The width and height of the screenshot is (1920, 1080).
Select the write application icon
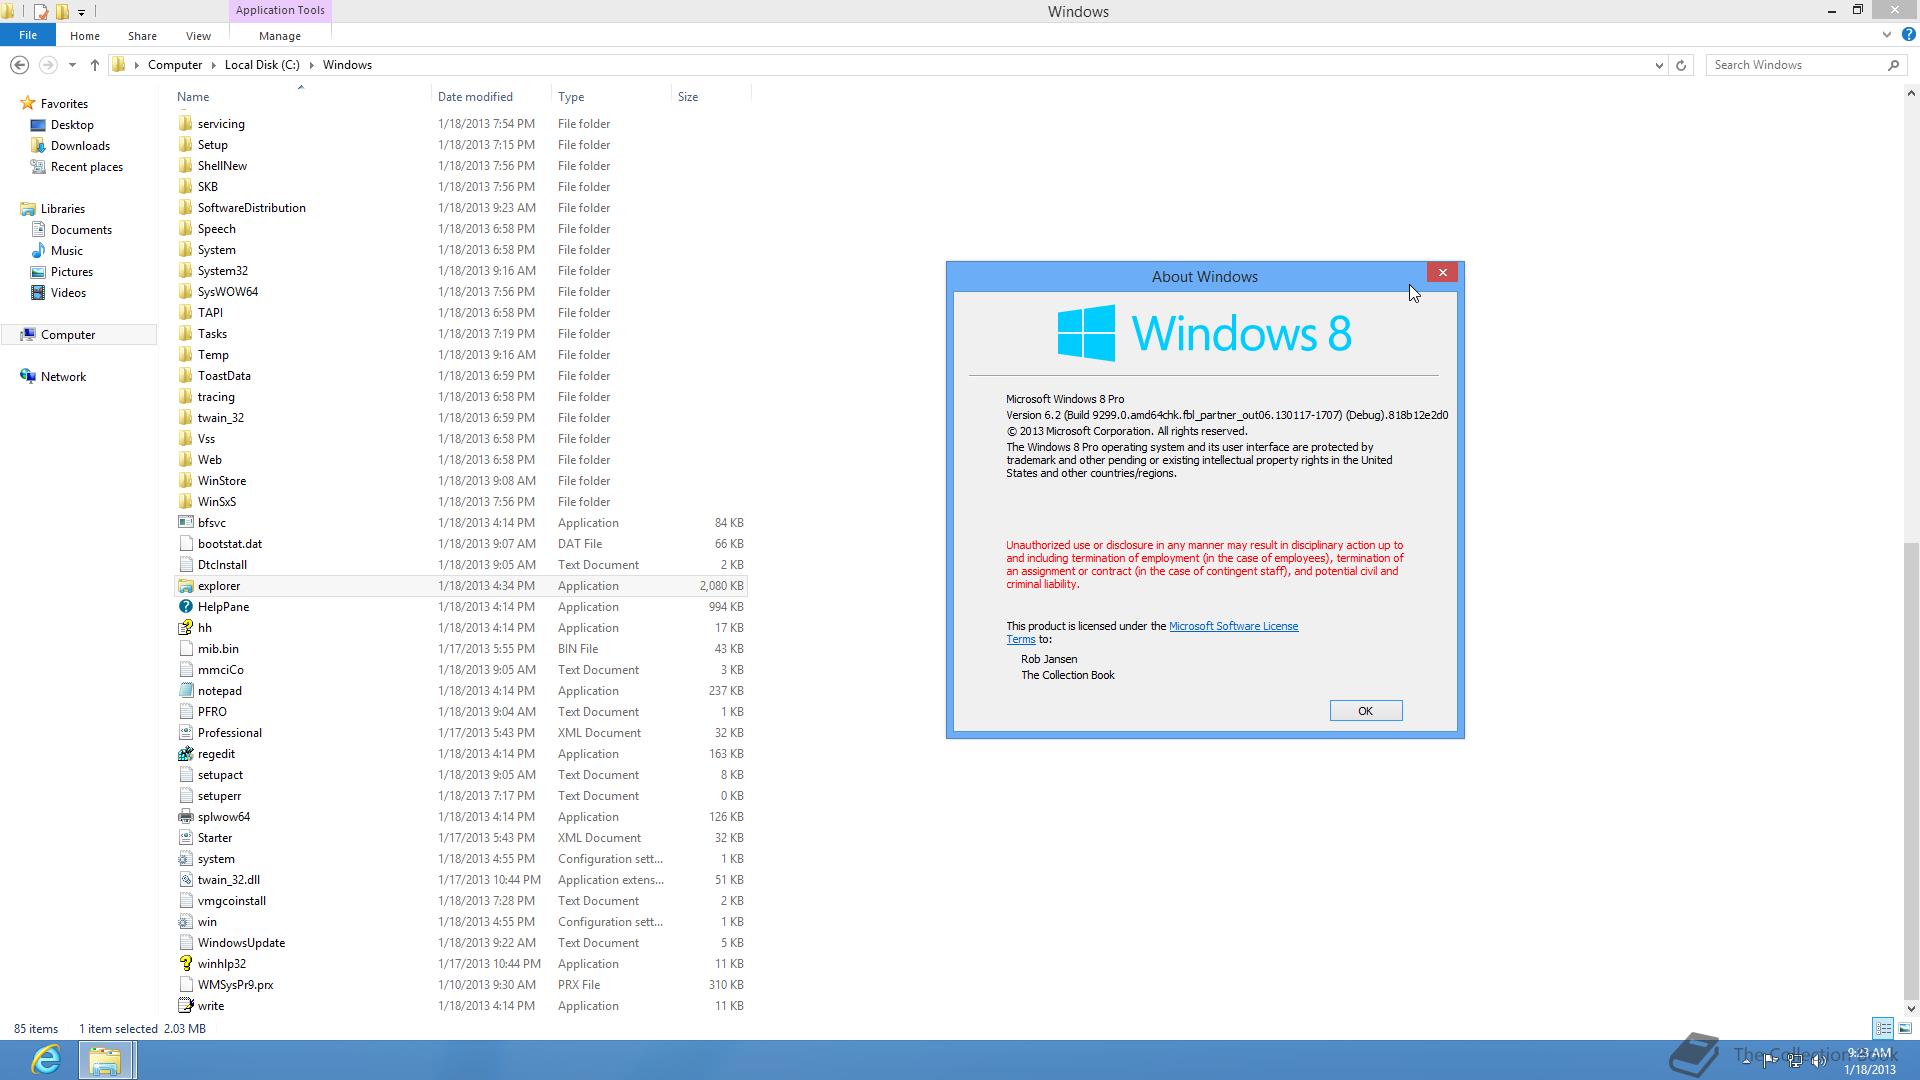click(185, 1006)
